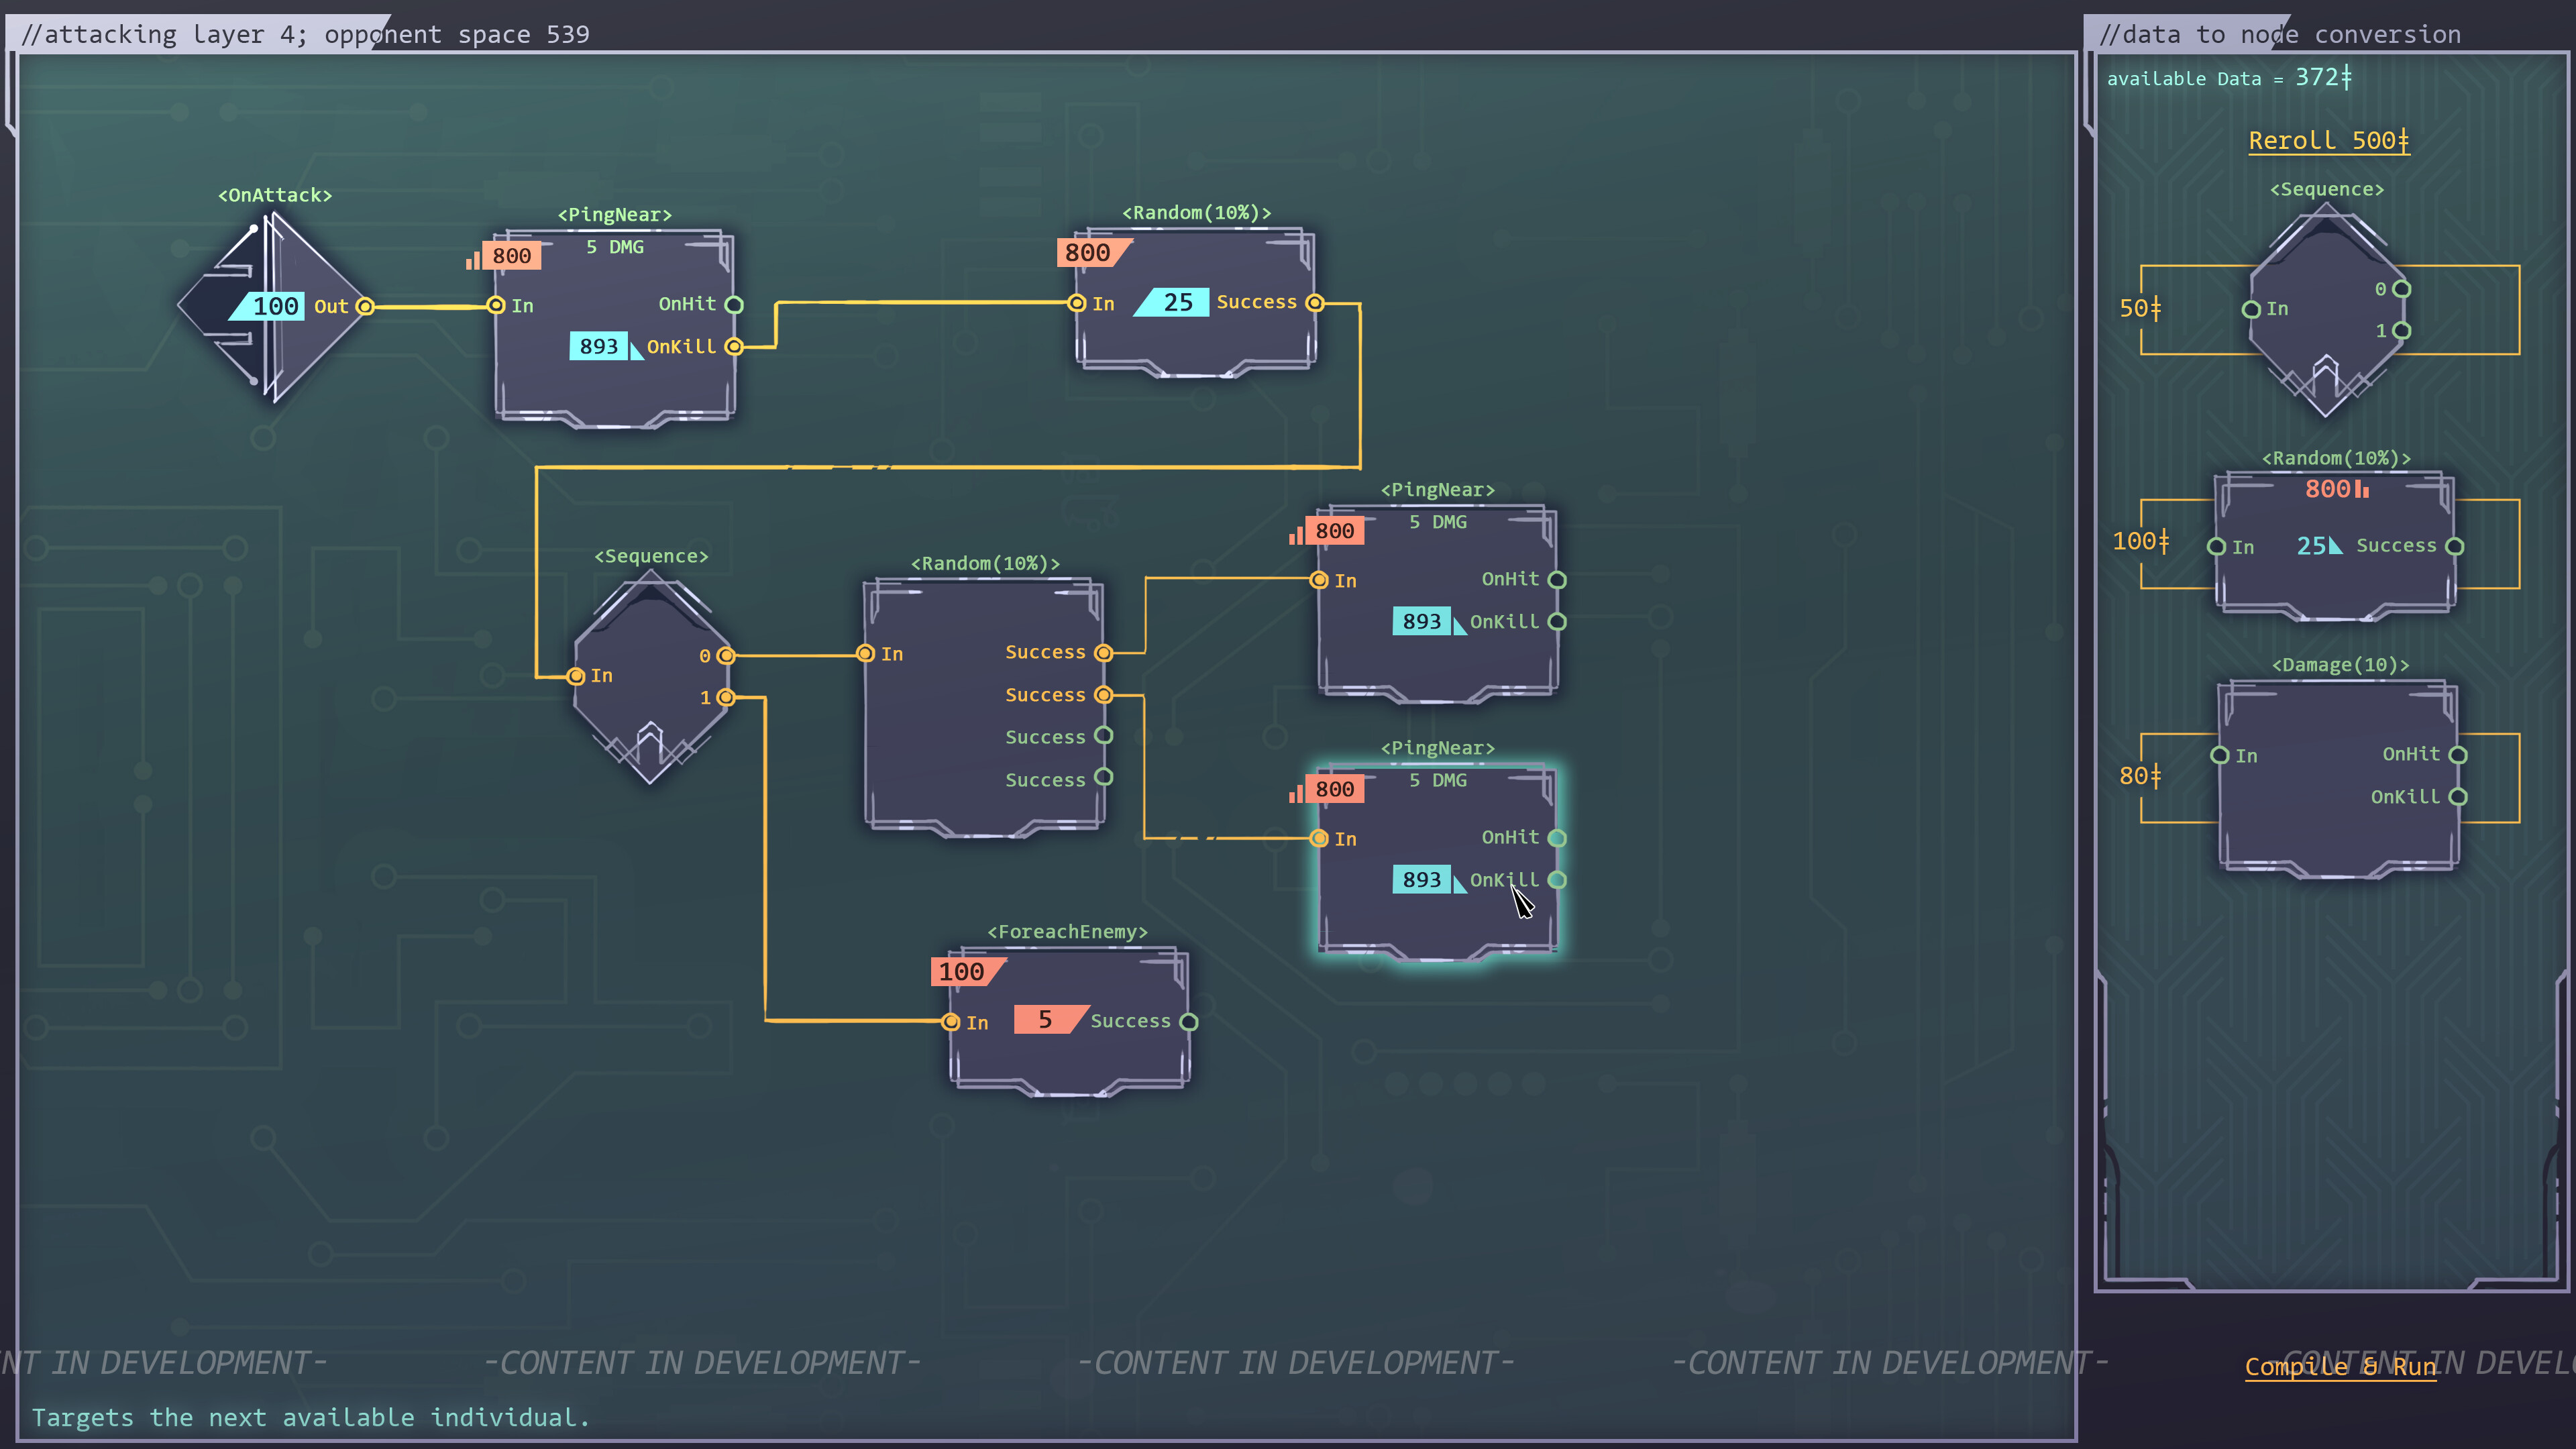
Task: Click the first Success output on the middle Random(10%) node
Action: tap(1103, 652)
